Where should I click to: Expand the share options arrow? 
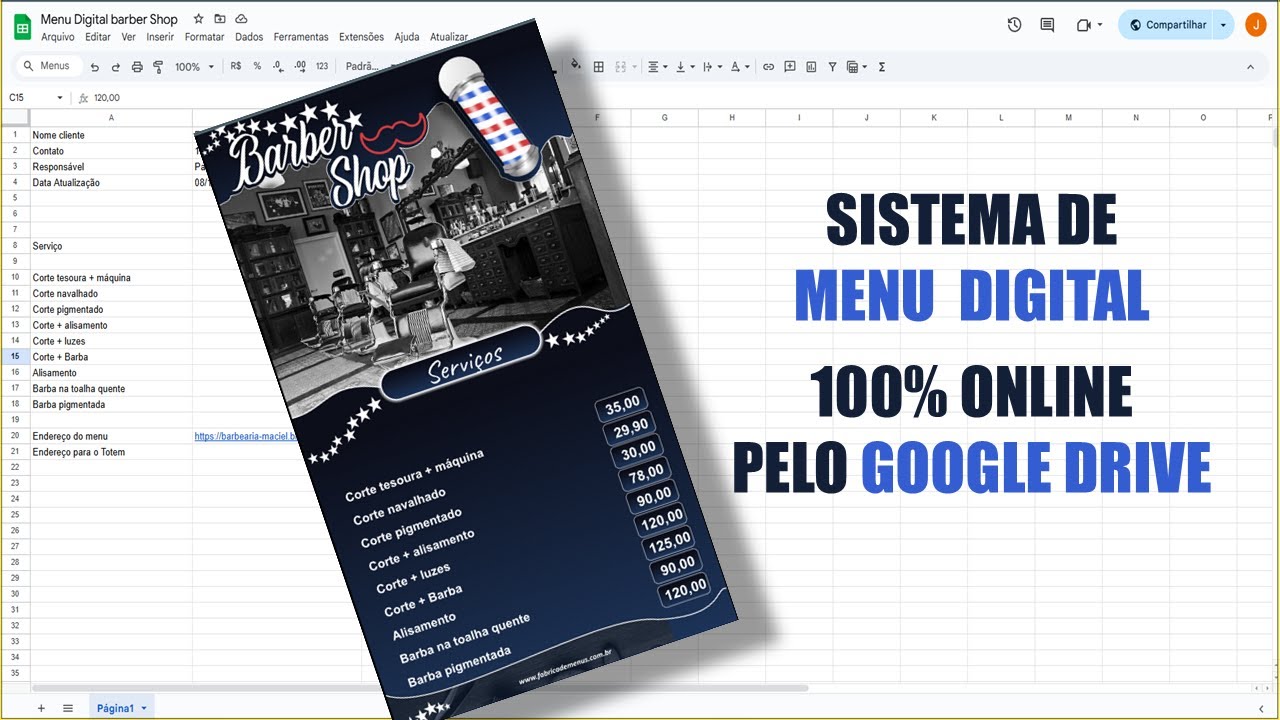coord(1223,25)
